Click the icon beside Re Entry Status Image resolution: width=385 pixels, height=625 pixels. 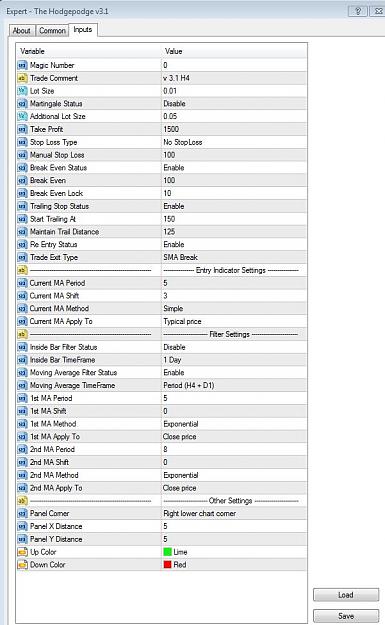click(22, 244)
